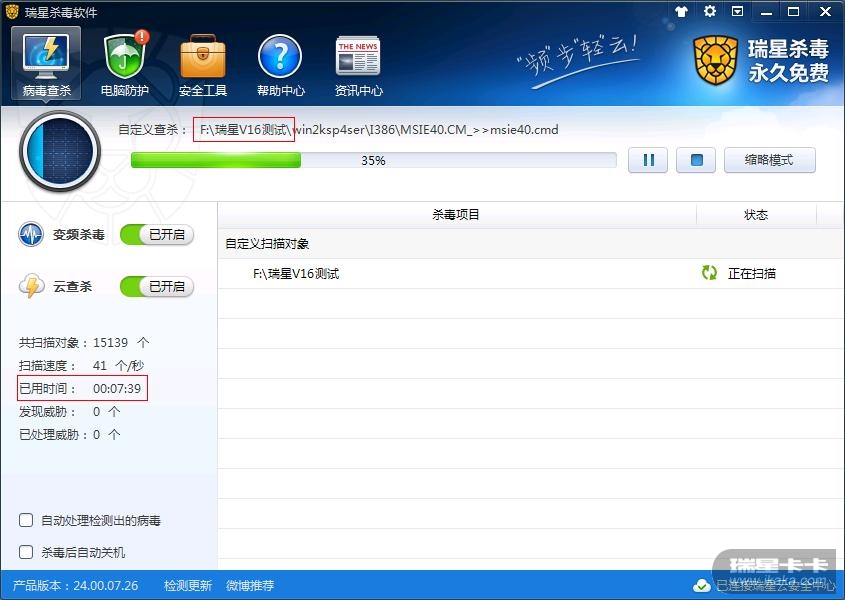Screen dimensions: 845x600
Task: Enable 自动处理检测出的病毒 checkbox
Action: point(26,520)
